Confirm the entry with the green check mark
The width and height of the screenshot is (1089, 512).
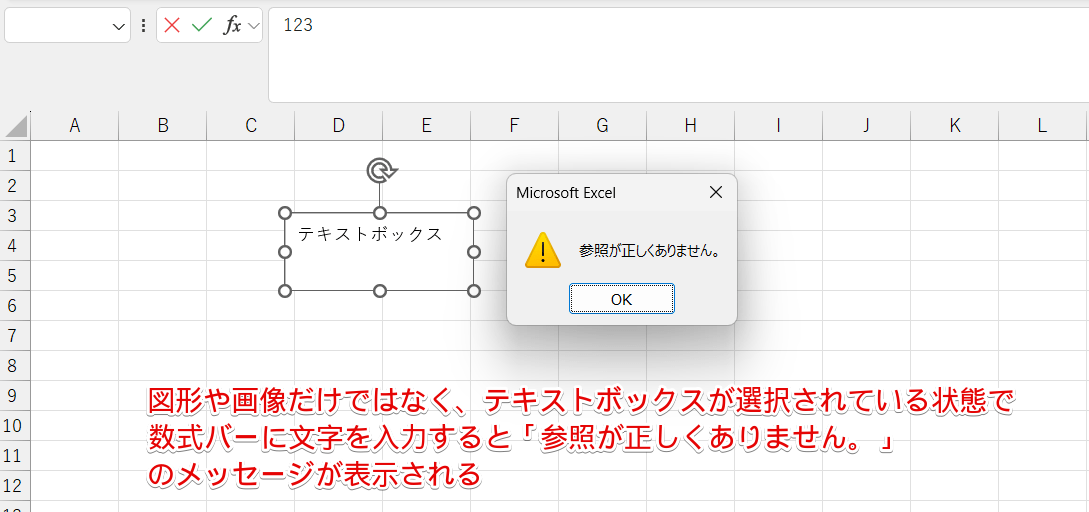pyautogui.click(x=201, y=26)
